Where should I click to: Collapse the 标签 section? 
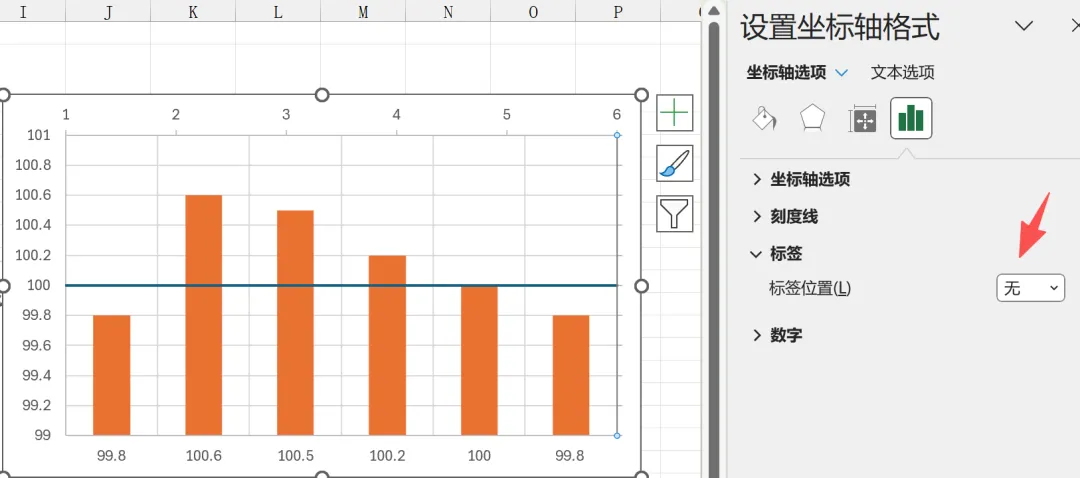(x=777, y=254)
